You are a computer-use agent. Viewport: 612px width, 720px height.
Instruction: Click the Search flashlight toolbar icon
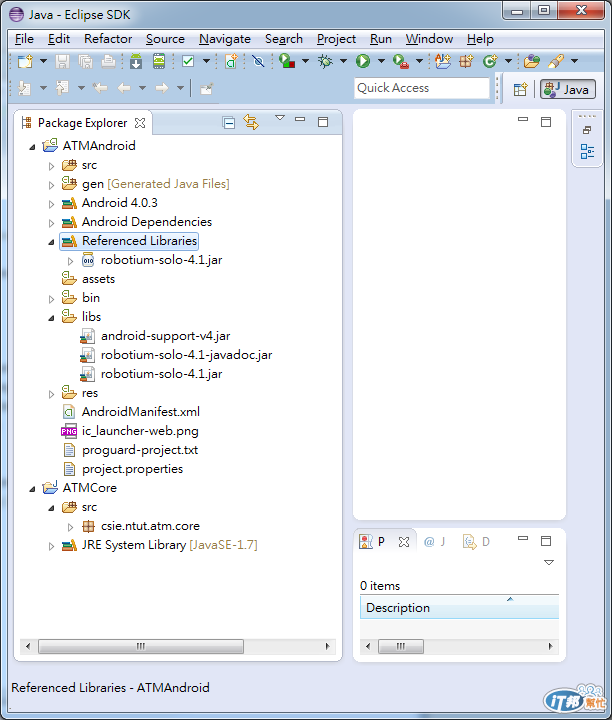tap(556, 61)
